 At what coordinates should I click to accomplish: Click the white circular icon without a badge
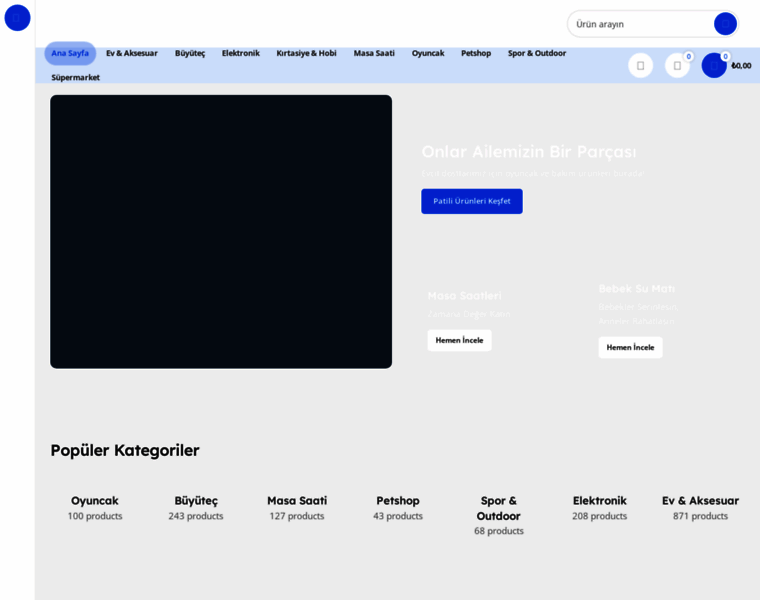(x=640, y=66)
